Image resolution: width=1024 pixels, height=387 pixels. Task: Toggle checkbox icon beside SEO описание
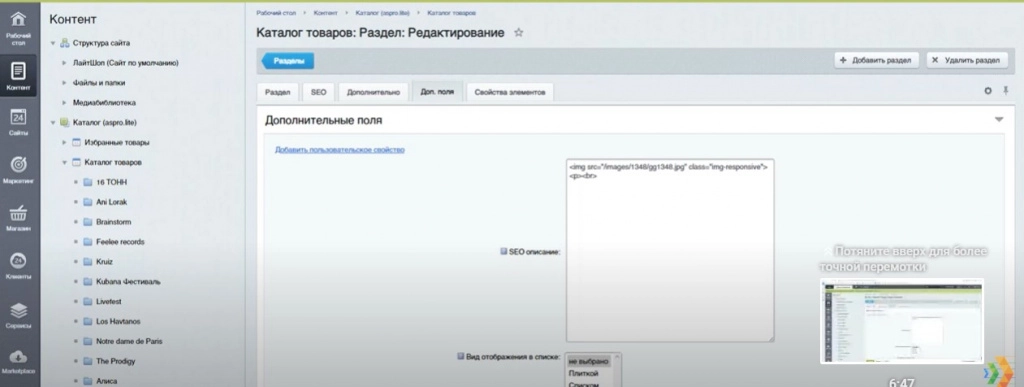coord(504,251)
